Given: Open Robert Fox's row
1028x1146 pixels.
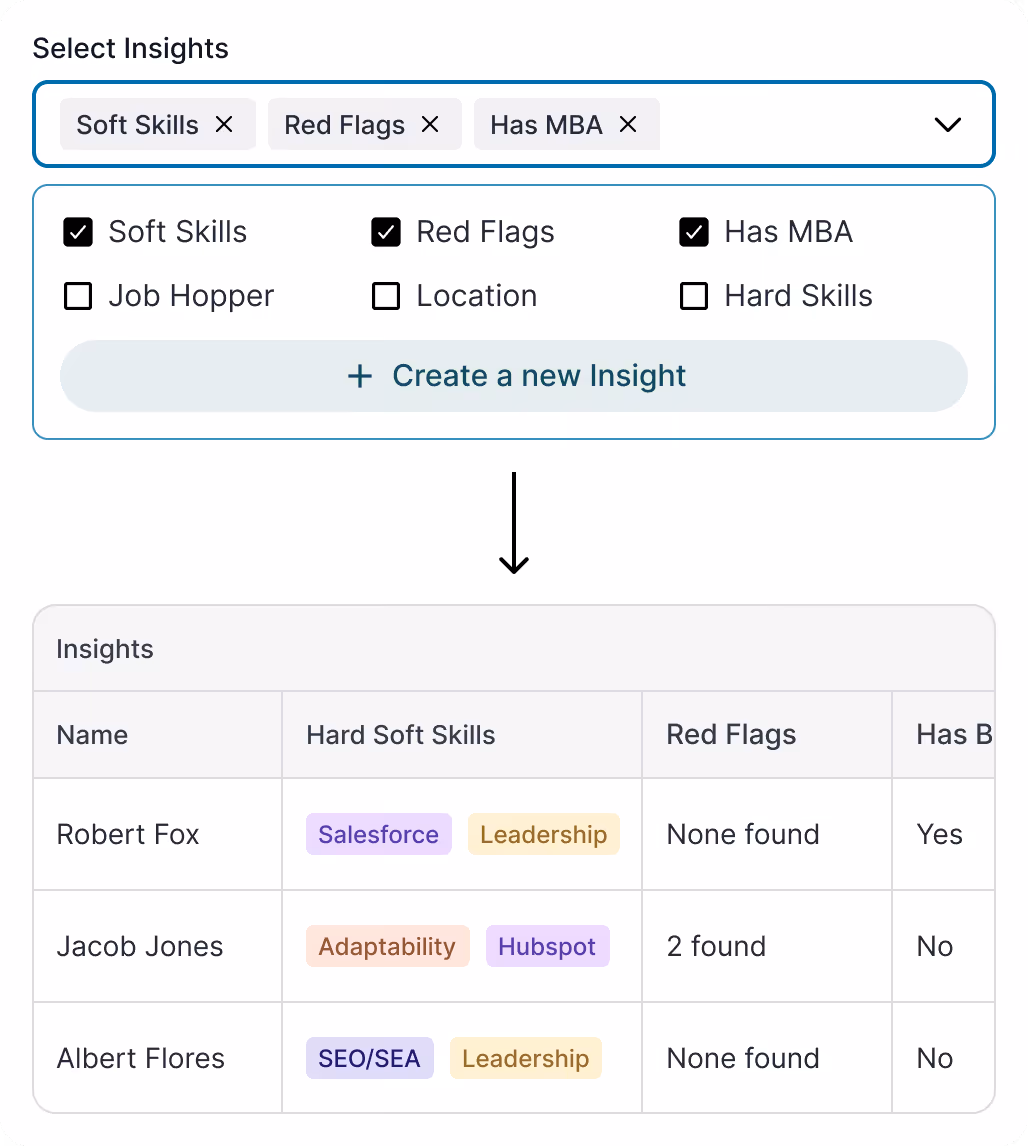Looking at the screenshot, I should coord(128,834).
